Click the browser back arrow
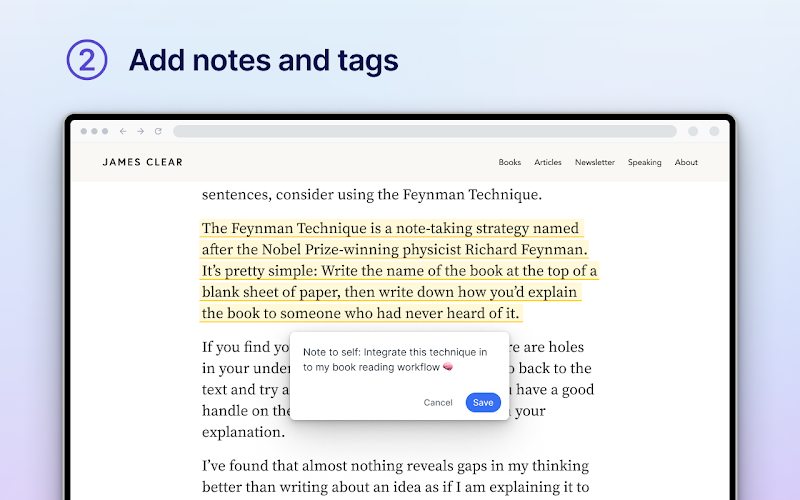The height and width of the screenshot is (500, 800). (123, 131)
